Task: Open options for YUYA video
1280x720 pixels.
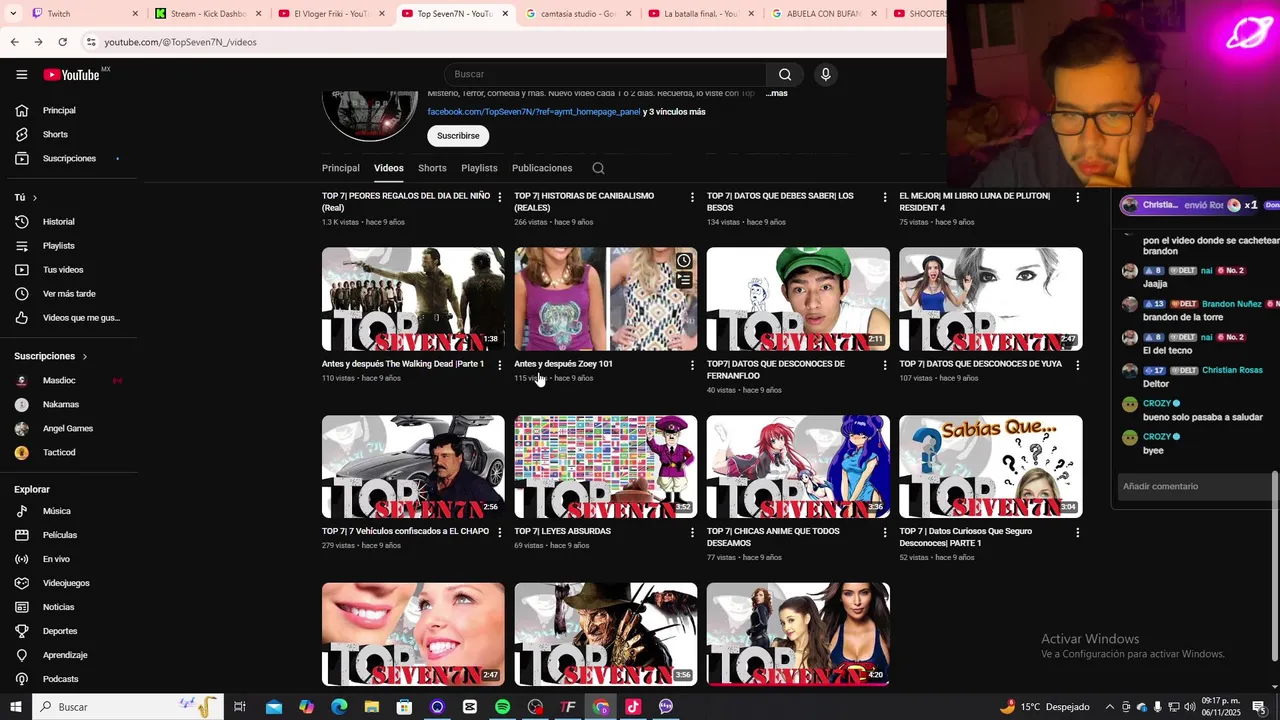Action: 1077,366
